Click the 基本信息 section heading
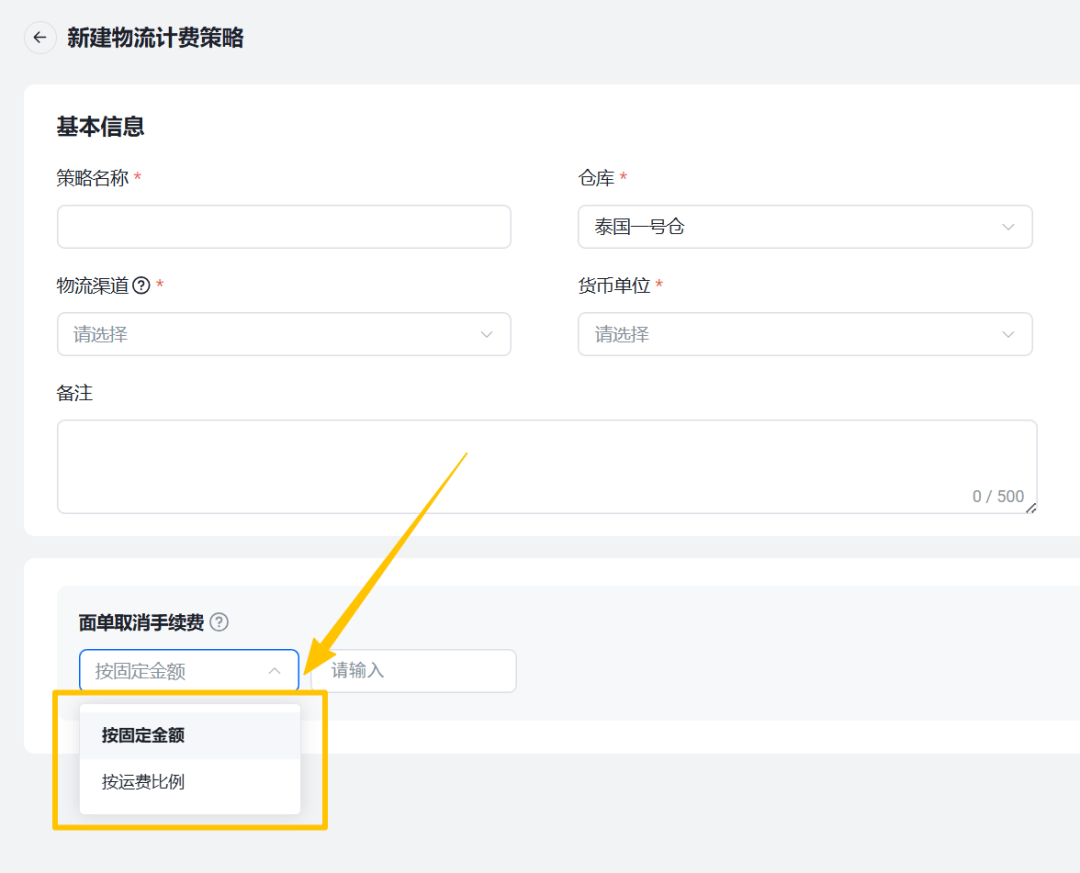 tap(100, 126)
